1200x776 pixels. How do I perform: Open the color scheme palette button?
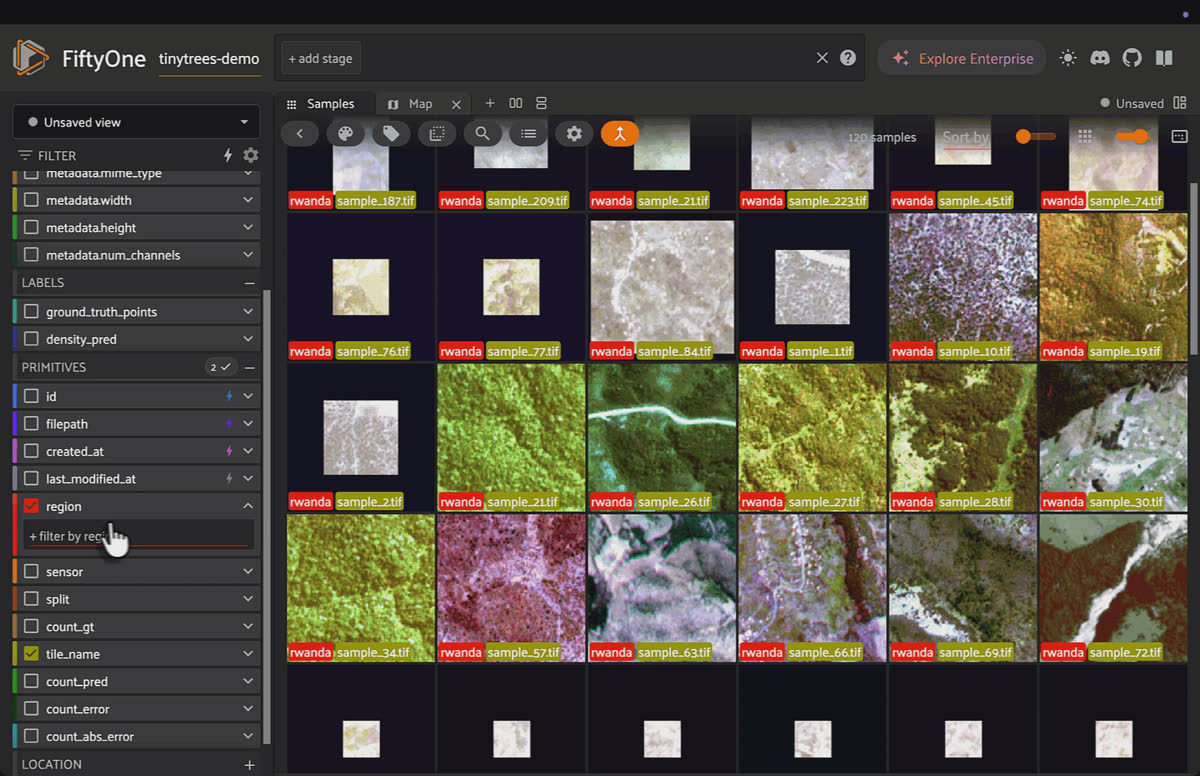(x=346, y=134)
